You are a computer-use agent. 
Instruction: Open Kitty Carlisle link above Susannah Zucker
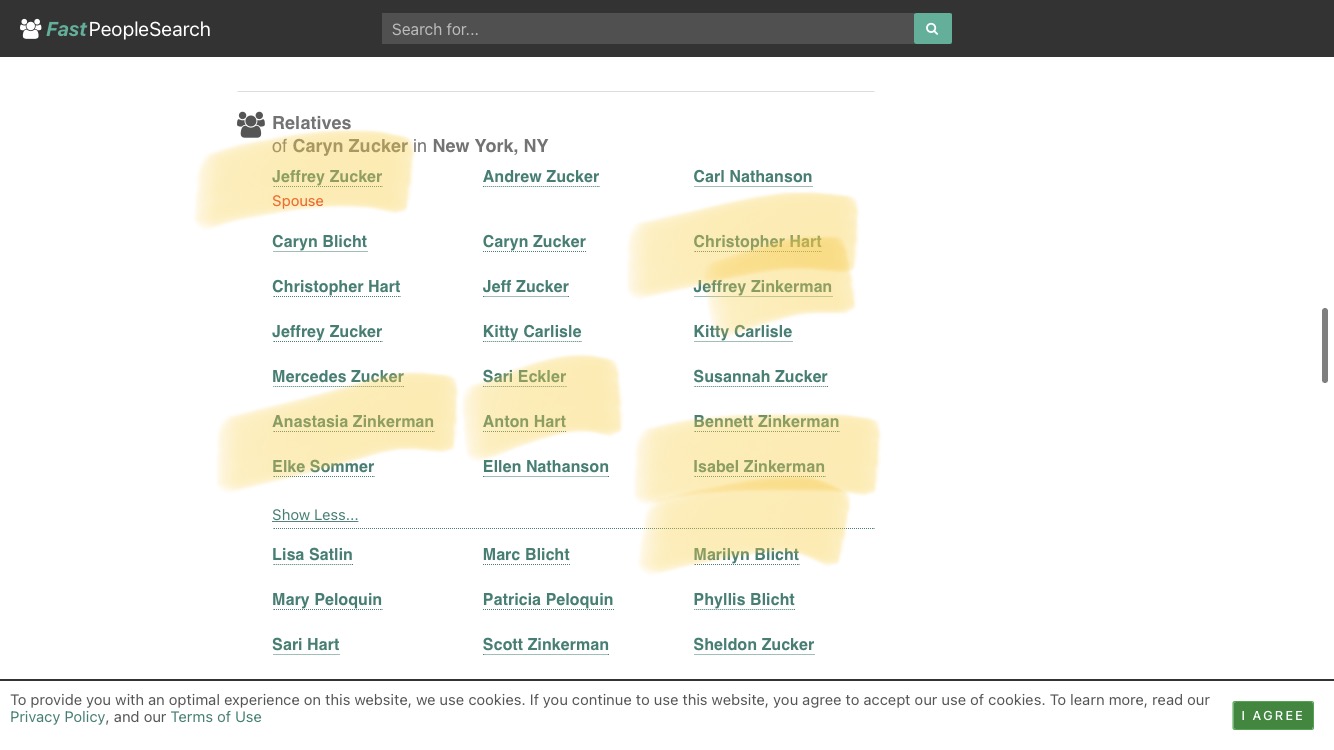(x=742, y=332)
